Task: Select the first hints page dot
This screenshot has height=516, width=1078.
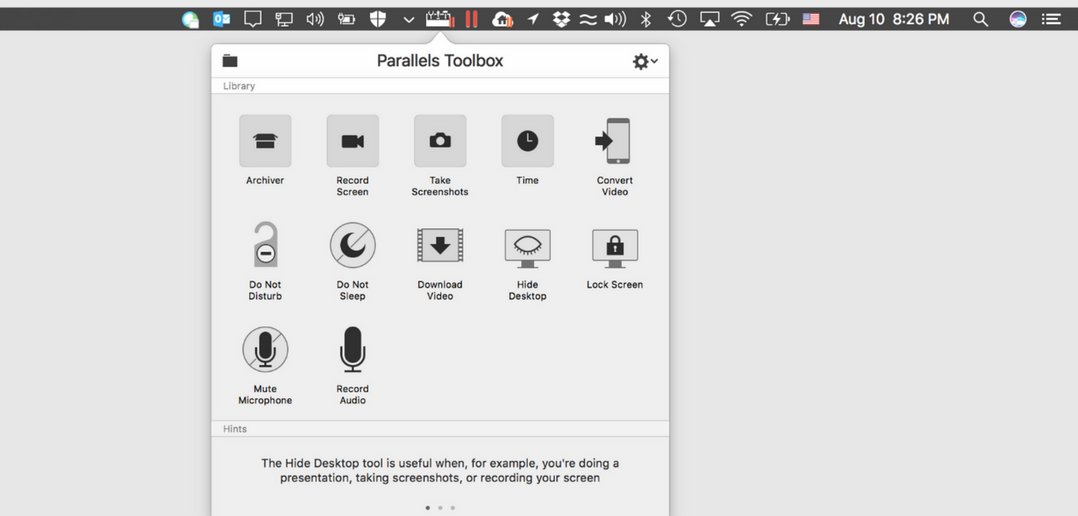Action: [x=428, y=508]
